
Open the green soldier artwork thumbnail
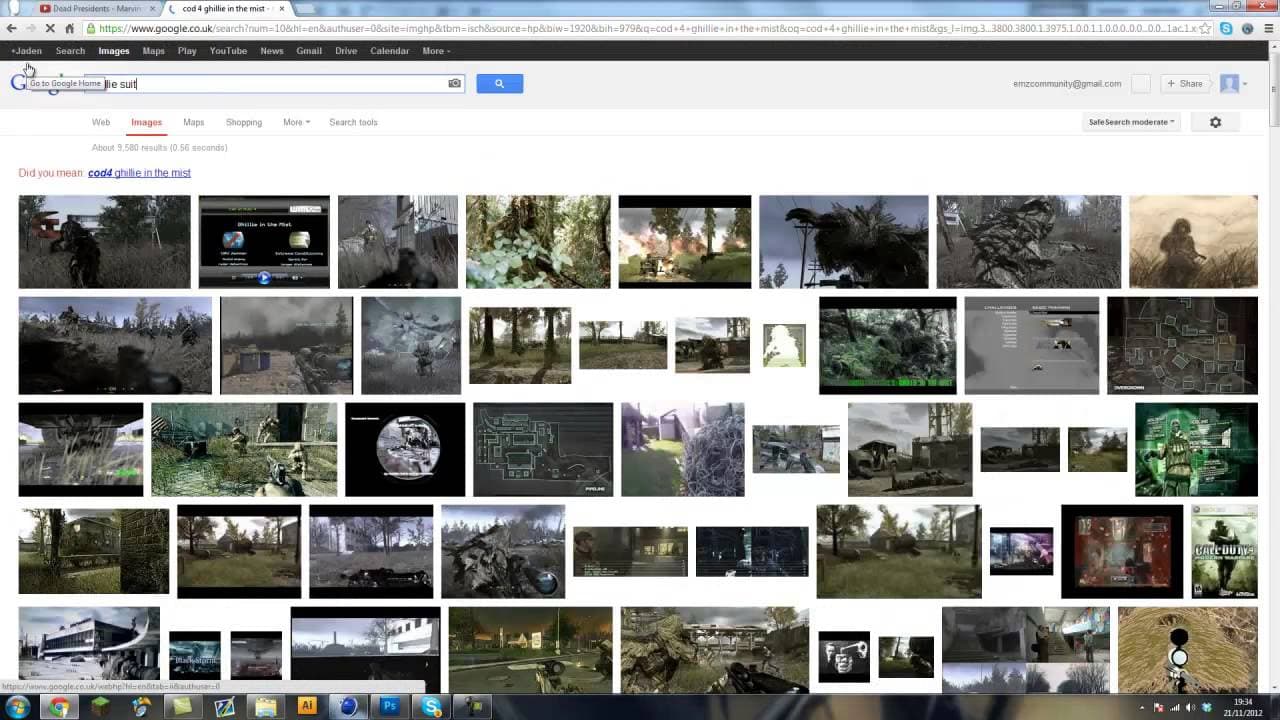click(x=1196, y=450)
